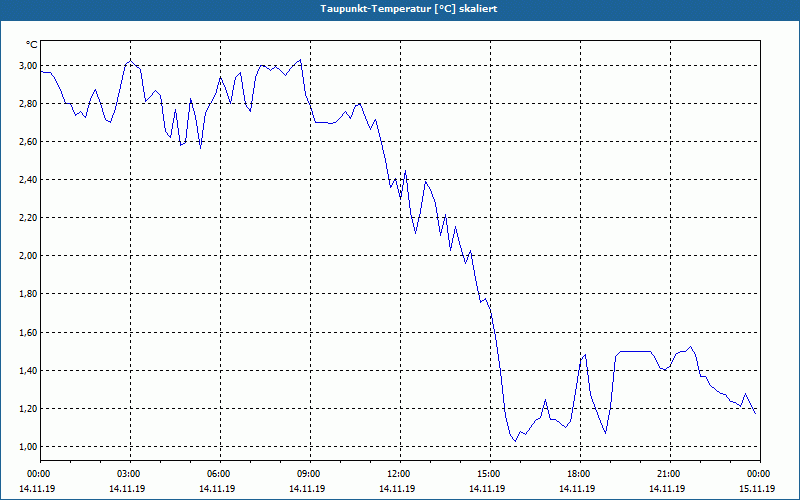The height and width of the screenshot is (500, 800).
Task: Select the '3,00' y-axis value
Action: point(29,66)
